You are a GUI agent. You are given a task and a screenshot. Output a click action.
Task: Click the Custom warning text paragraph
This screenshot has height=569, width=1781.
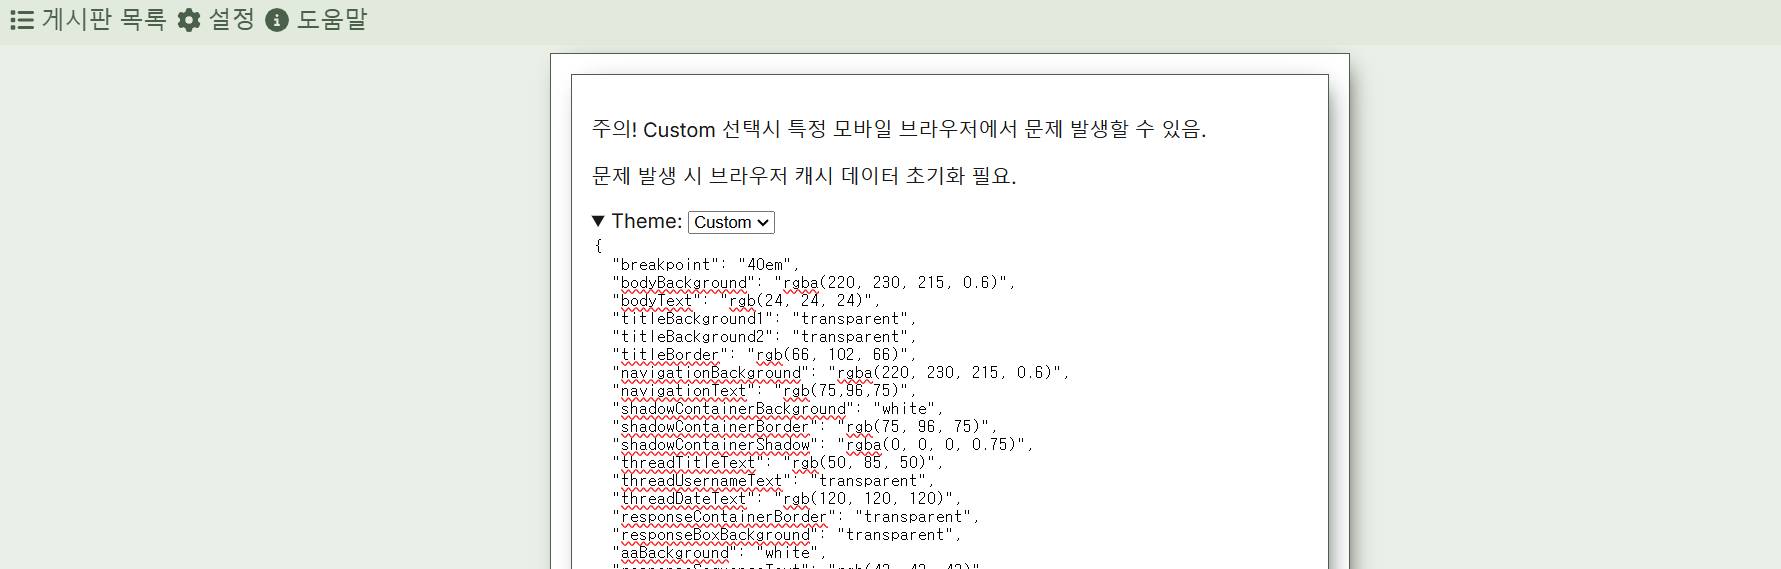pyautogui.click(x=898, y=130)
